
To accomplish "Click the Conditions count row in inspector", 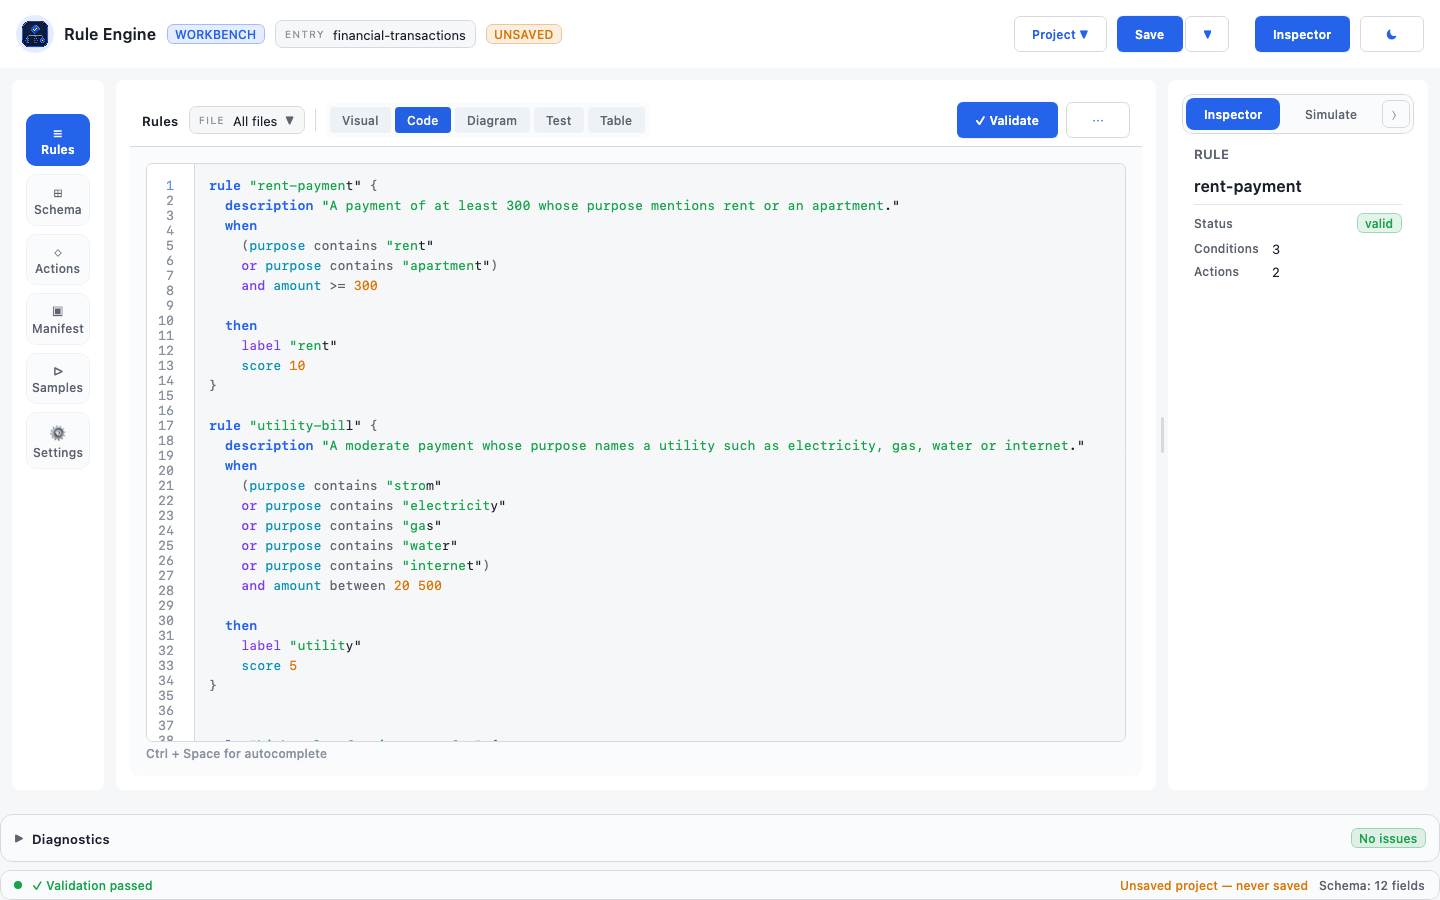I will [x=1297, y=249].
